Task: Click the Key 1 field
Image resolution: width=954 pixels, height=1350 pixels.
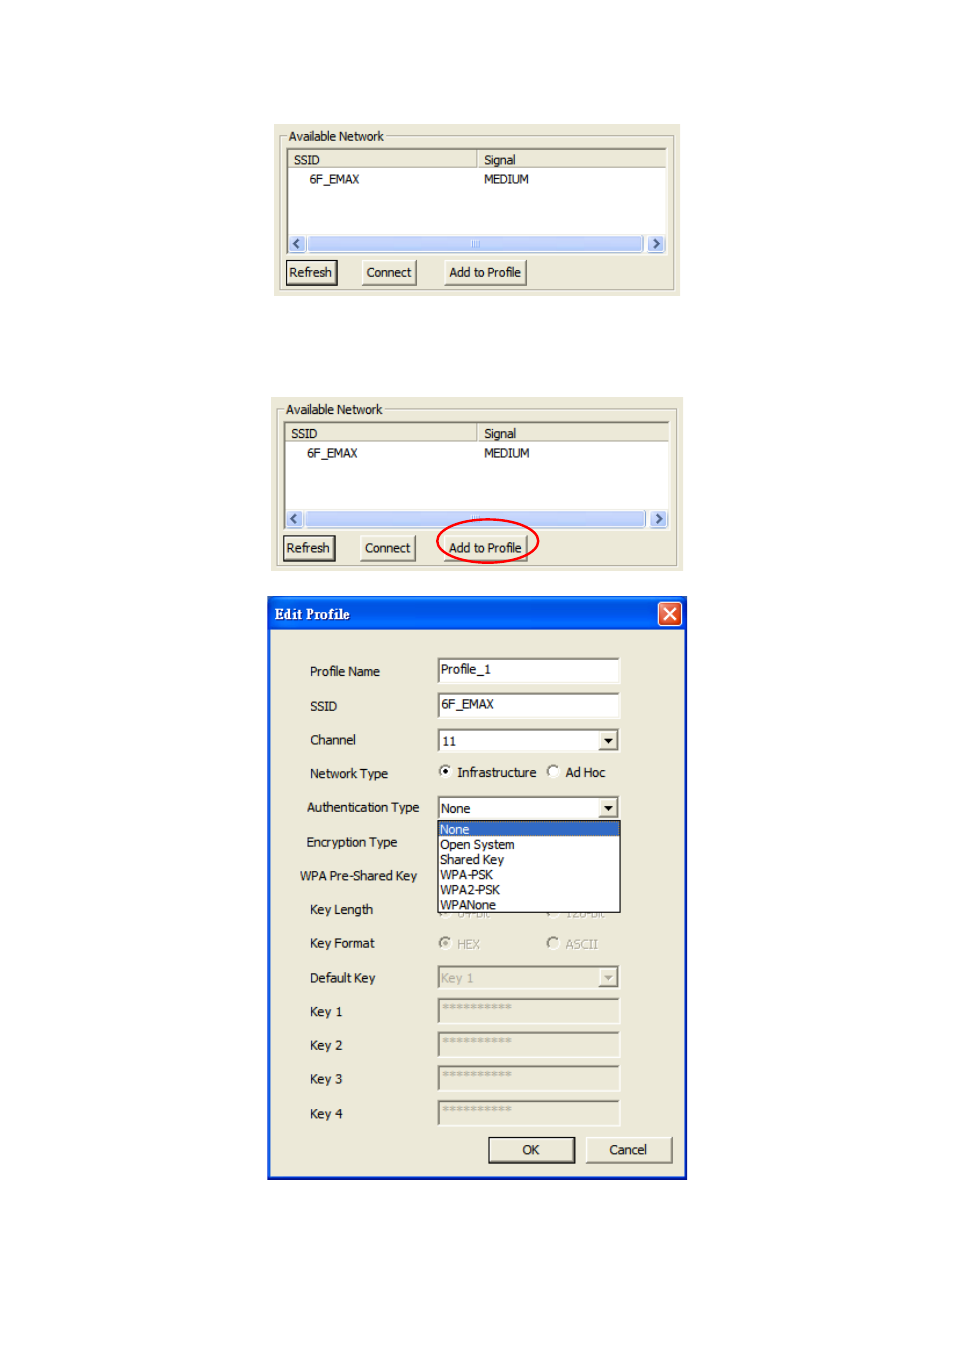Action: coord(529,1011)
